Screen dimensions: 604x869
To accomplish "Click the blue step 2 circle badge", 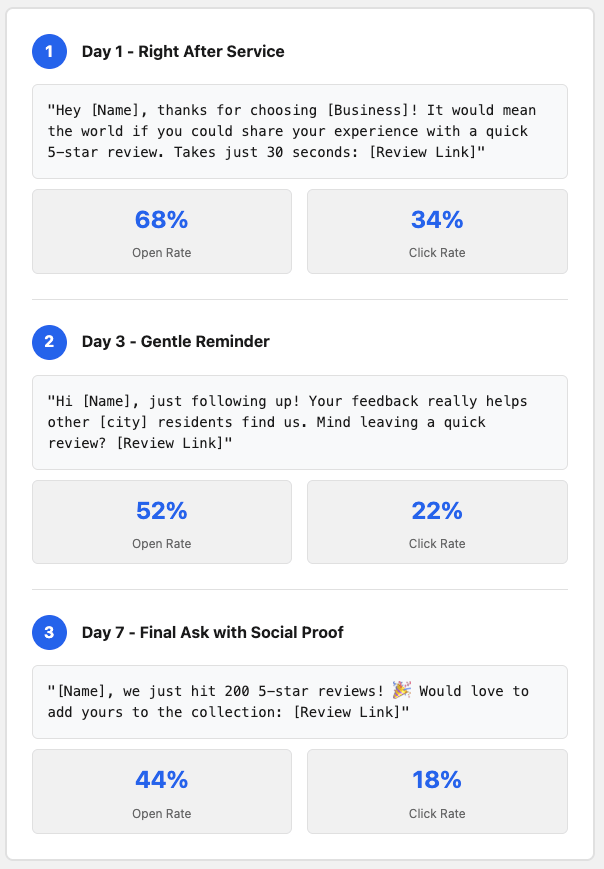I will click(x=49, y=342).
